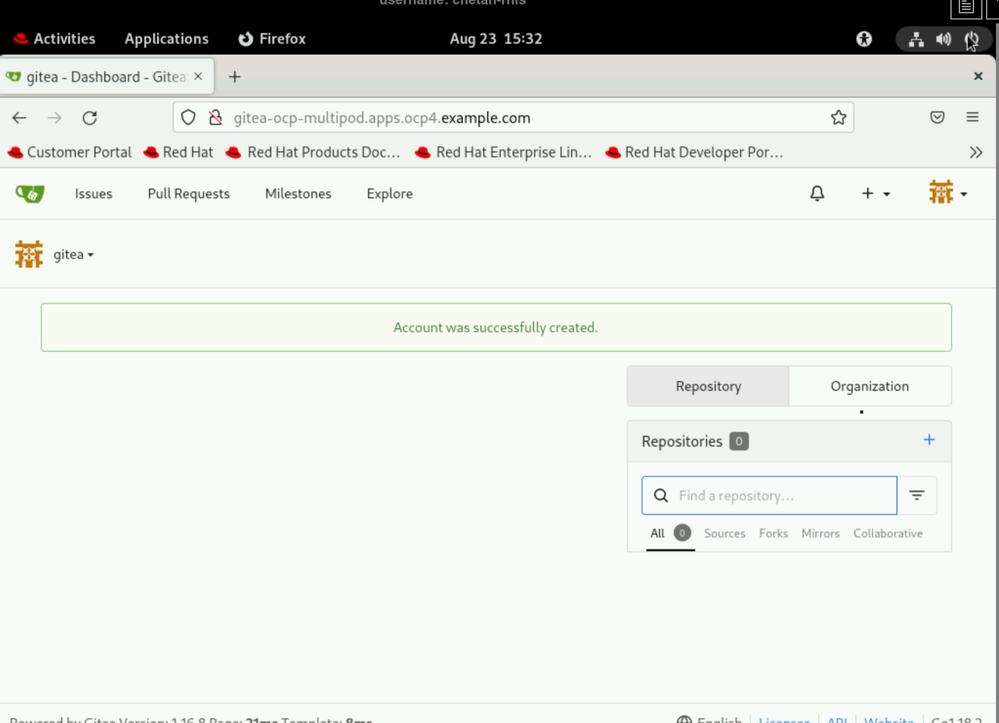Show more bookmarks with chevron

[x=976, y=153]
